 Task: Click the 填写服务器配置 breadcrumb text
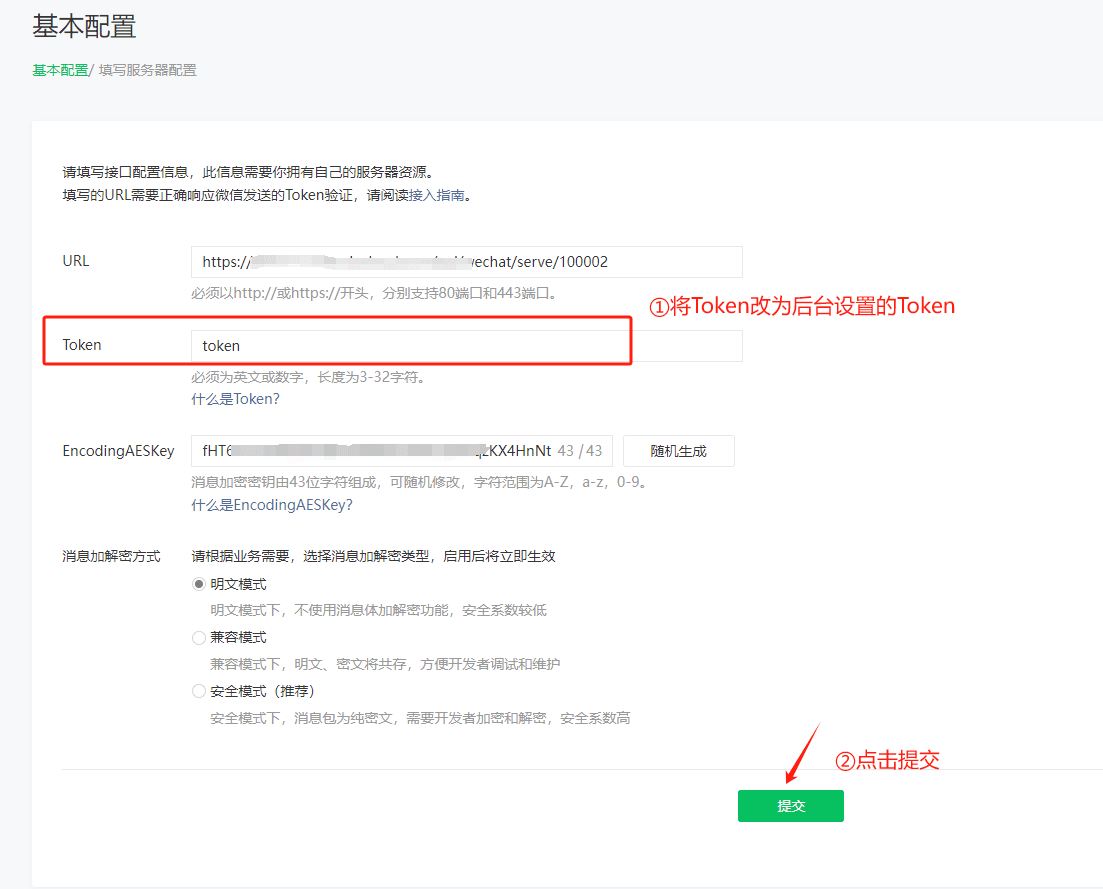[x=147, y=70]
